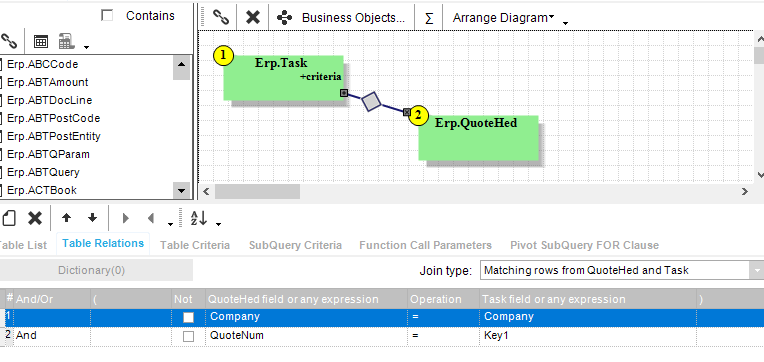Open overflow arrow beside calculator icon
764x362 pixels.
click(x=86, y=47)
